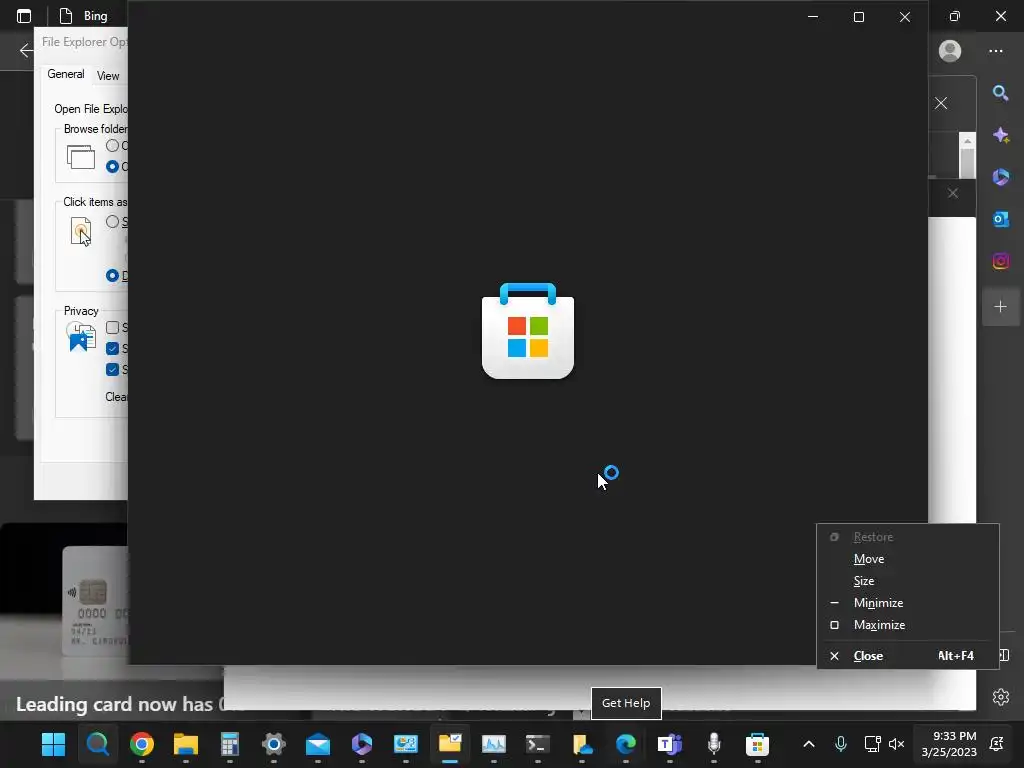Open Edge sidebar settings gear
The height and width of the screenshot is (768, 1024).
[1000, 697]
